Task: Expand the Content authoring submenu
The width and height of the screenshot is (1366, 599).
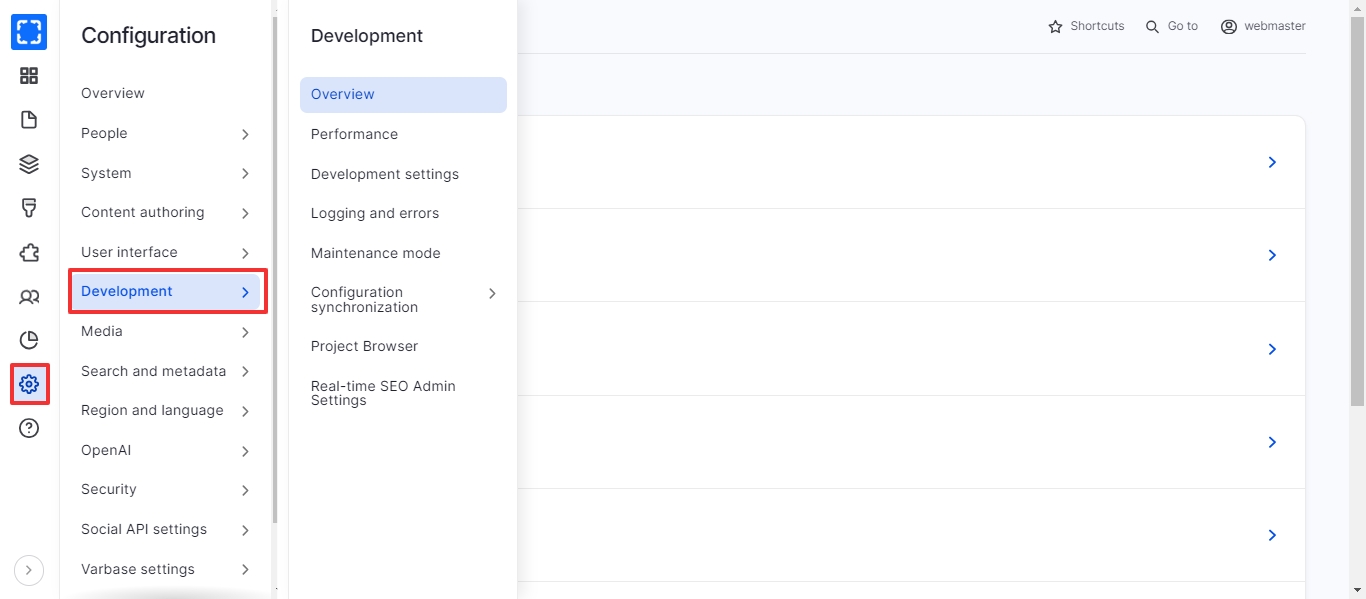Action: point(245,213)
